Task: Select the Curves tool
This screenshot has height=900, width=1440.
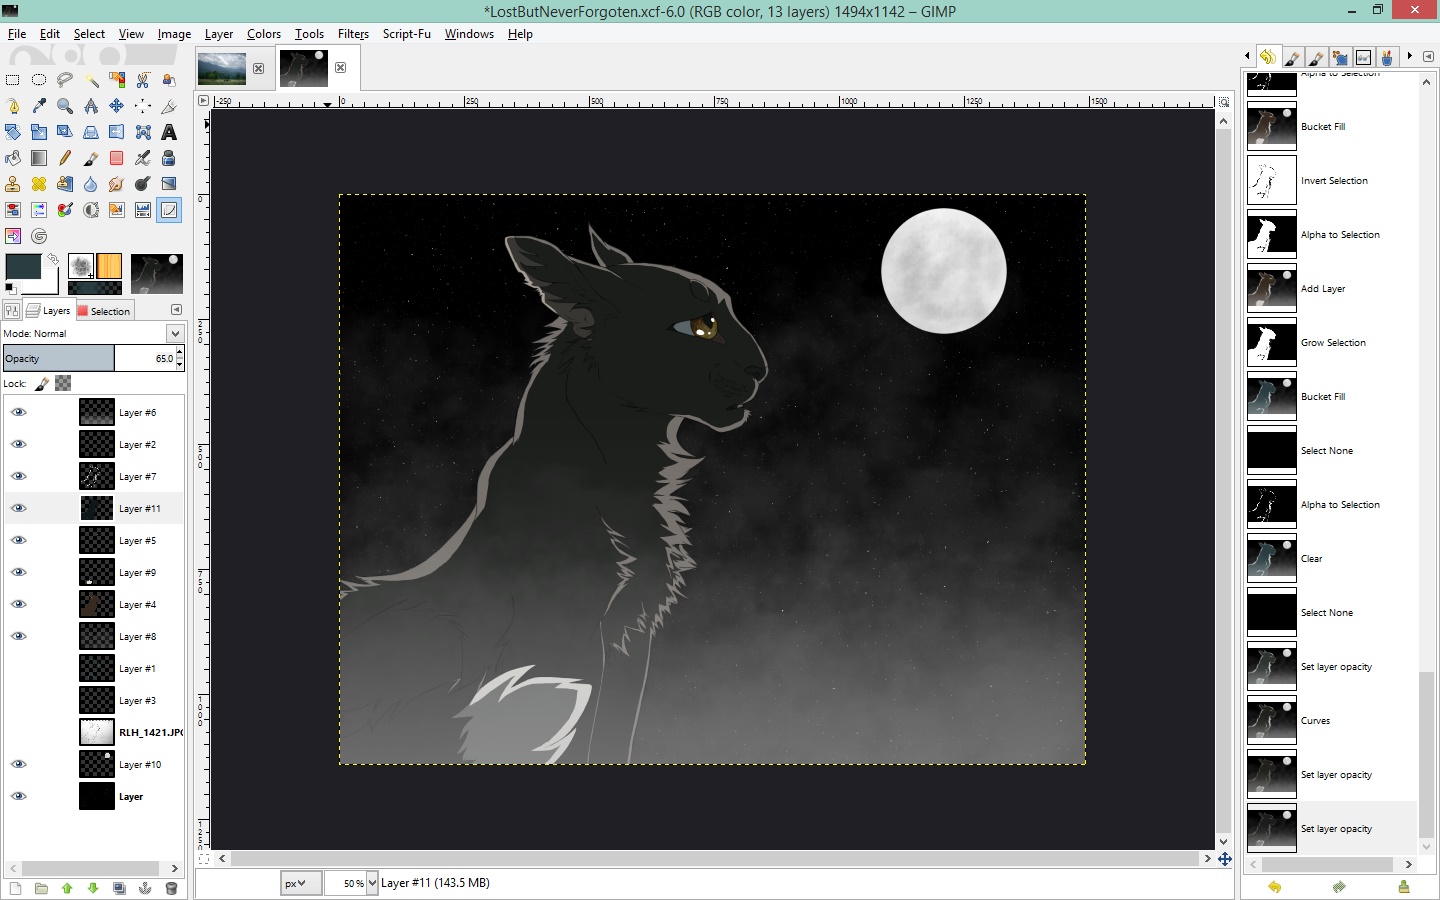Action: (168, 209)
